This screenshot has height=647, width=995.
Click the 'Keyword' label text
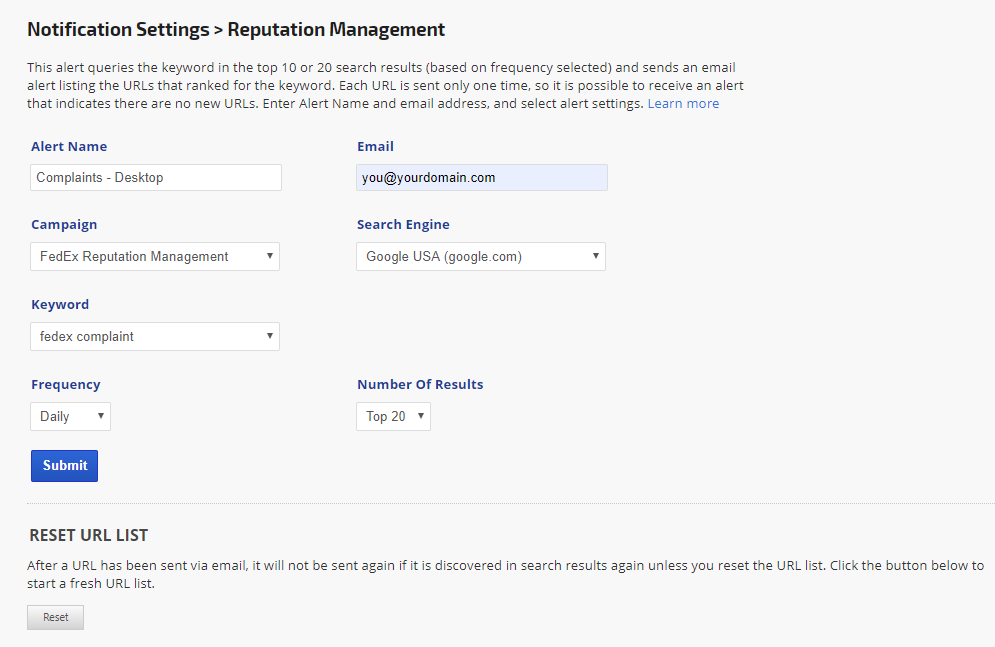(60, 305)
